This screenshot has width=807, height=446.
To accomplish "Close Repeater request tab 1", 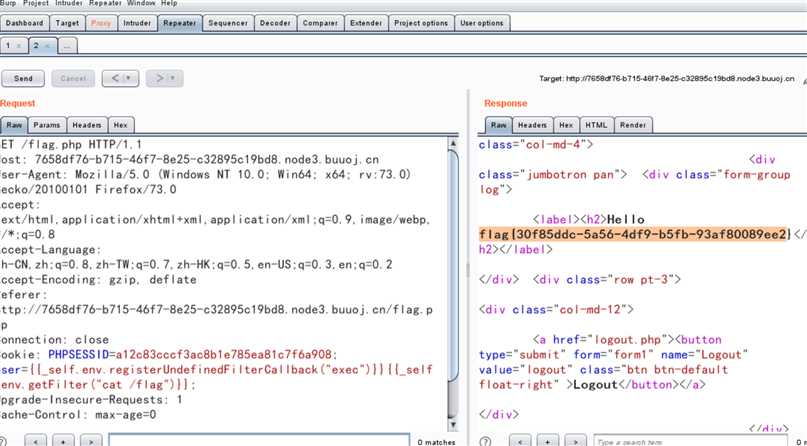I will (x=20, y=46).
